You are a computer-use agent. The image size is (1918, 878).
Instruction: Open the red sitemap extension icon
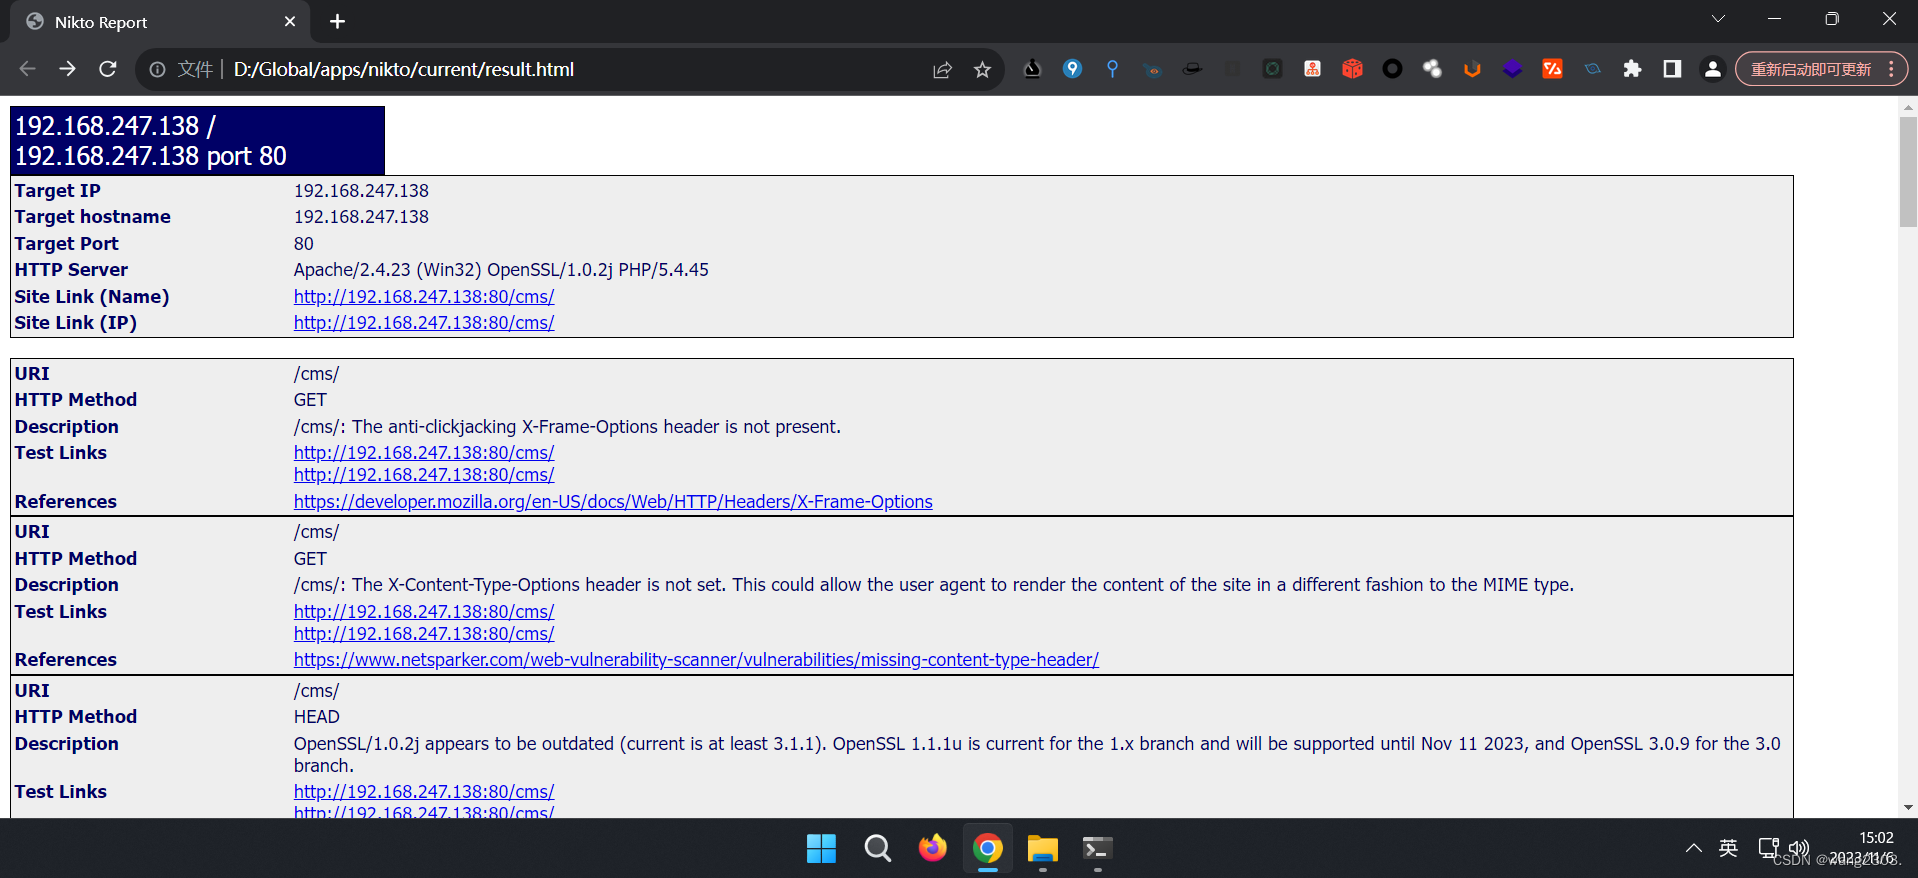[x=1312, y=69]
